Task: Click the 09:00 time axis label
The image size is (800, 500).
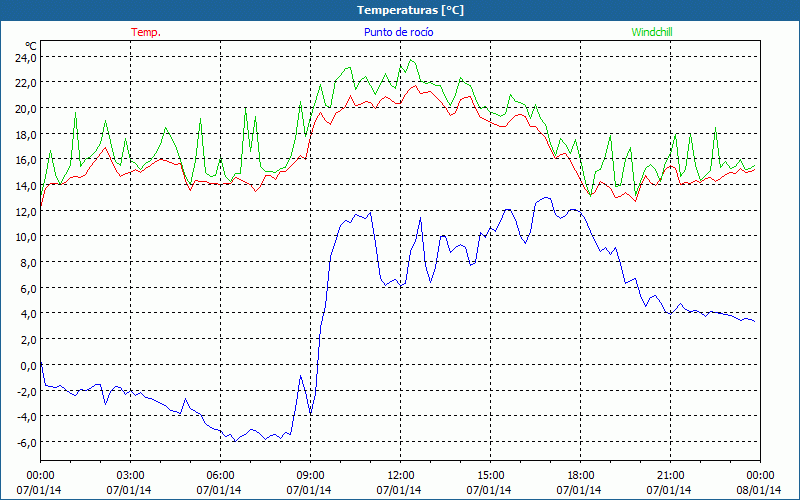Action: tap(310, 476)
